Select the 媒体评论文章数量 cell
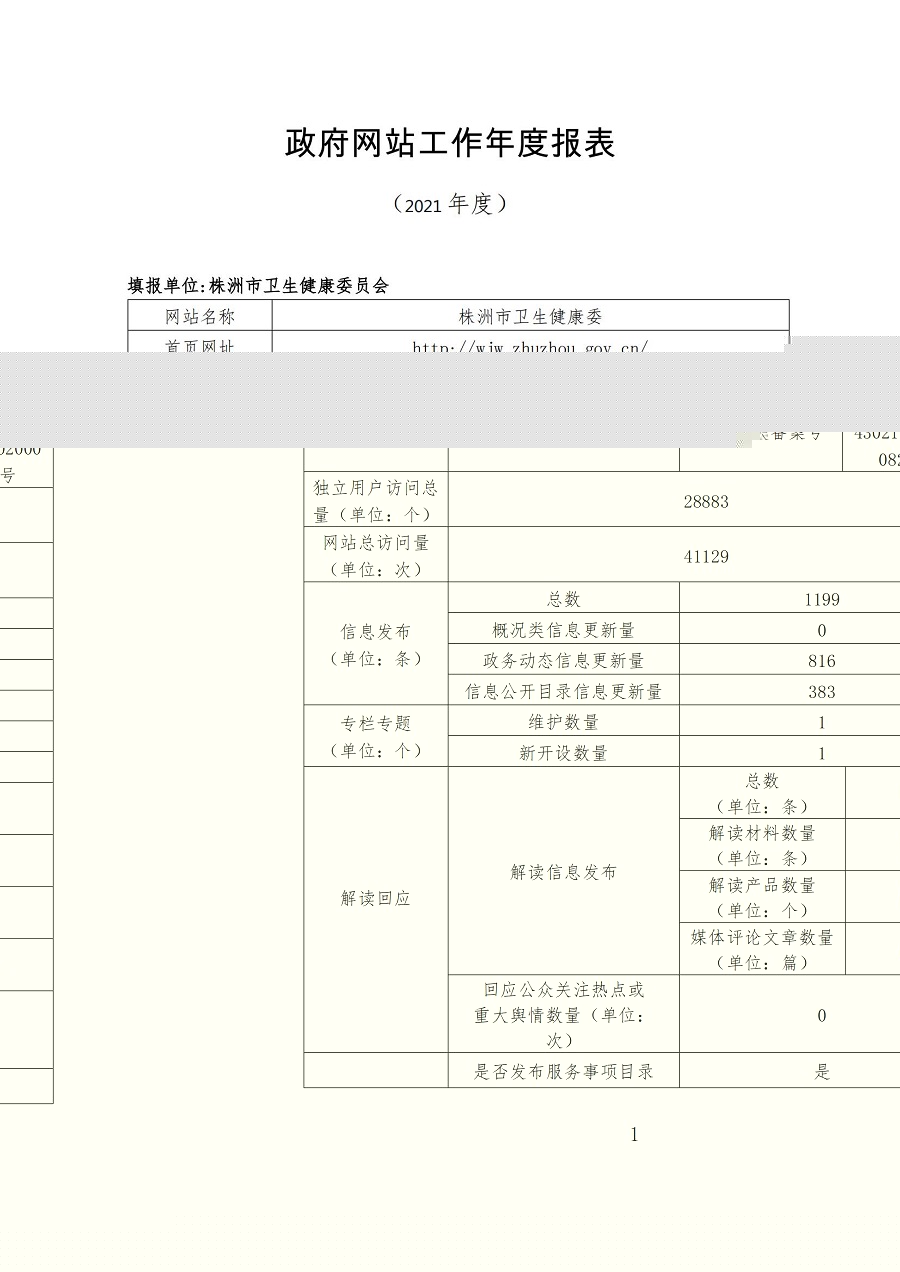Screen dimensions: 900x1272 [x=762, y=950]
